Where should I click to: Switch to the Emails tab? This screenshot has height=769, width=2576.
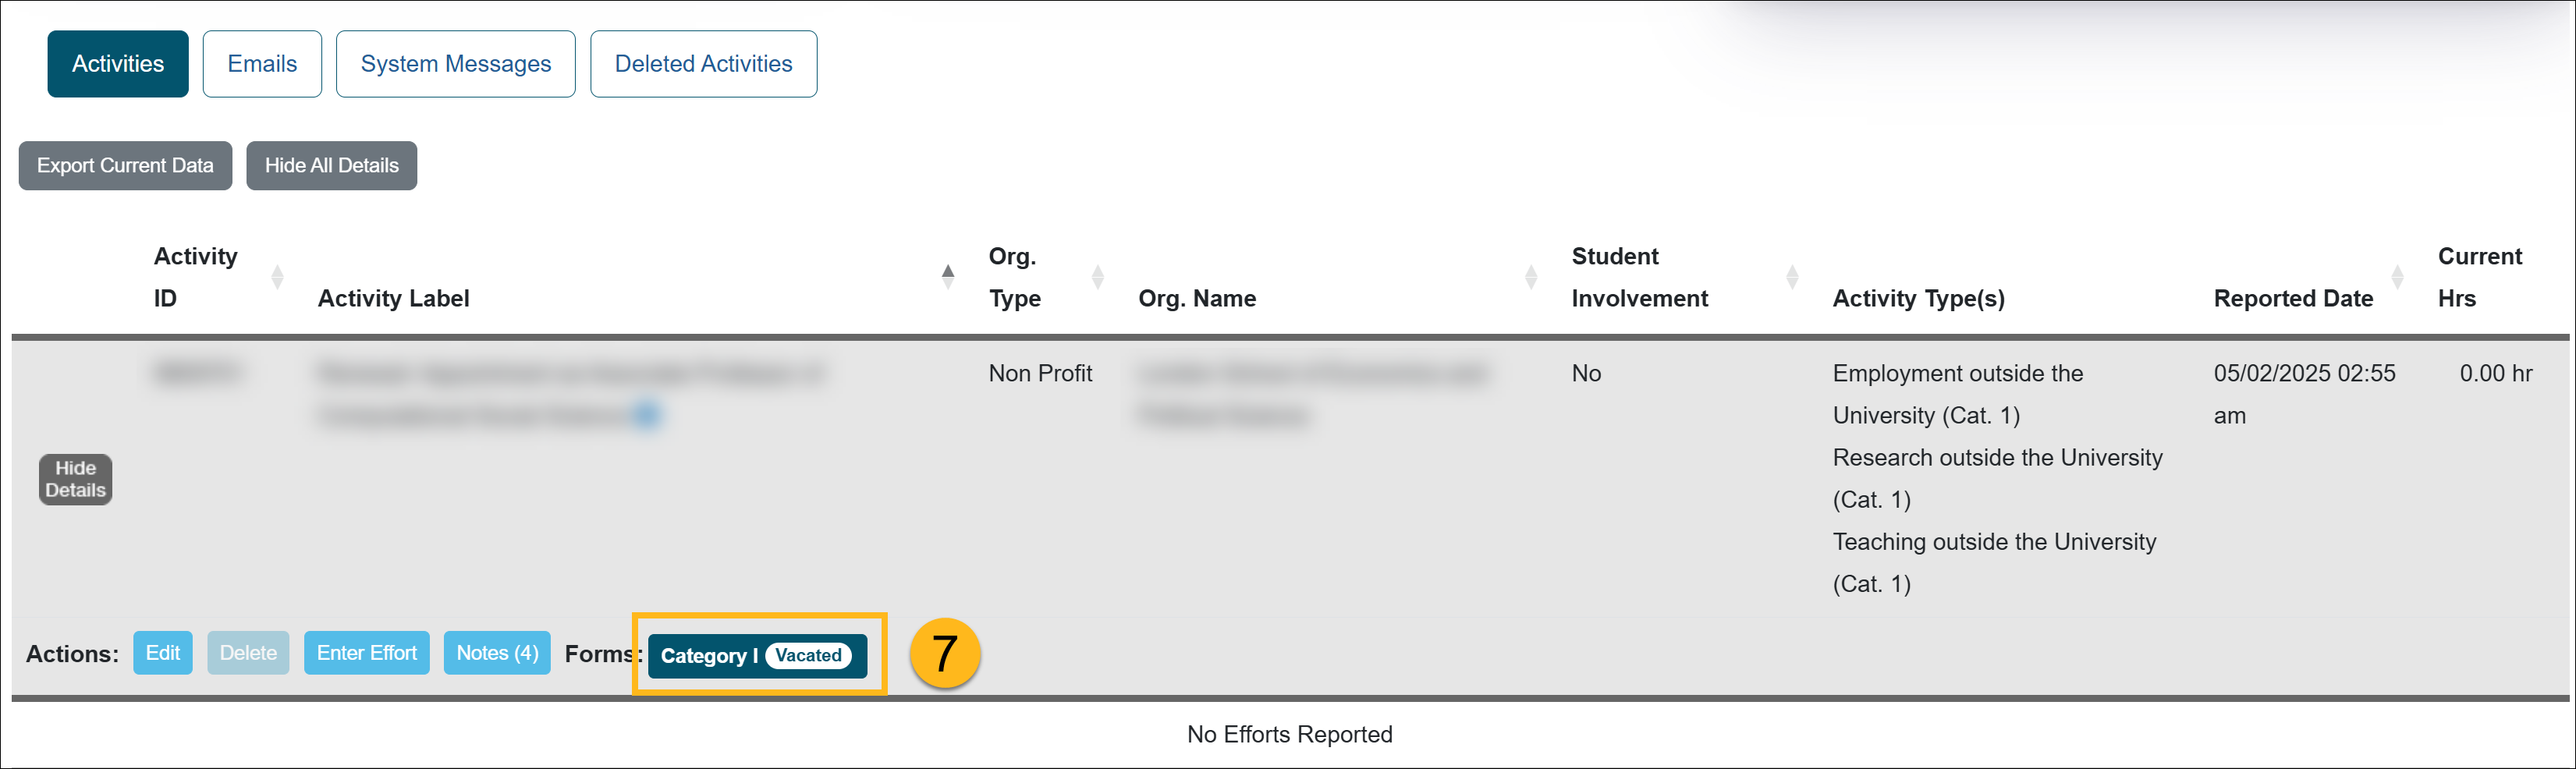(x=261, y=63)
